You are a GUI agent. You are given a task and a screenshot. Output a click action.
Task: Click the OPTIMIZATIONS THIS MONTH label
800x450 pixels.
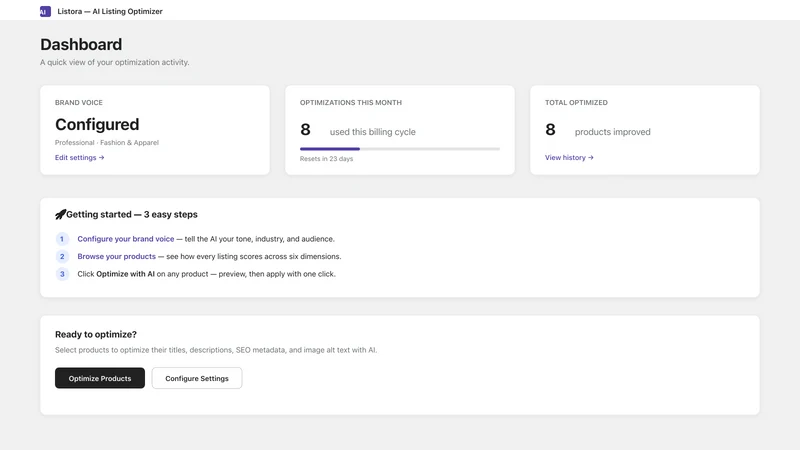[x=351, y=103]
